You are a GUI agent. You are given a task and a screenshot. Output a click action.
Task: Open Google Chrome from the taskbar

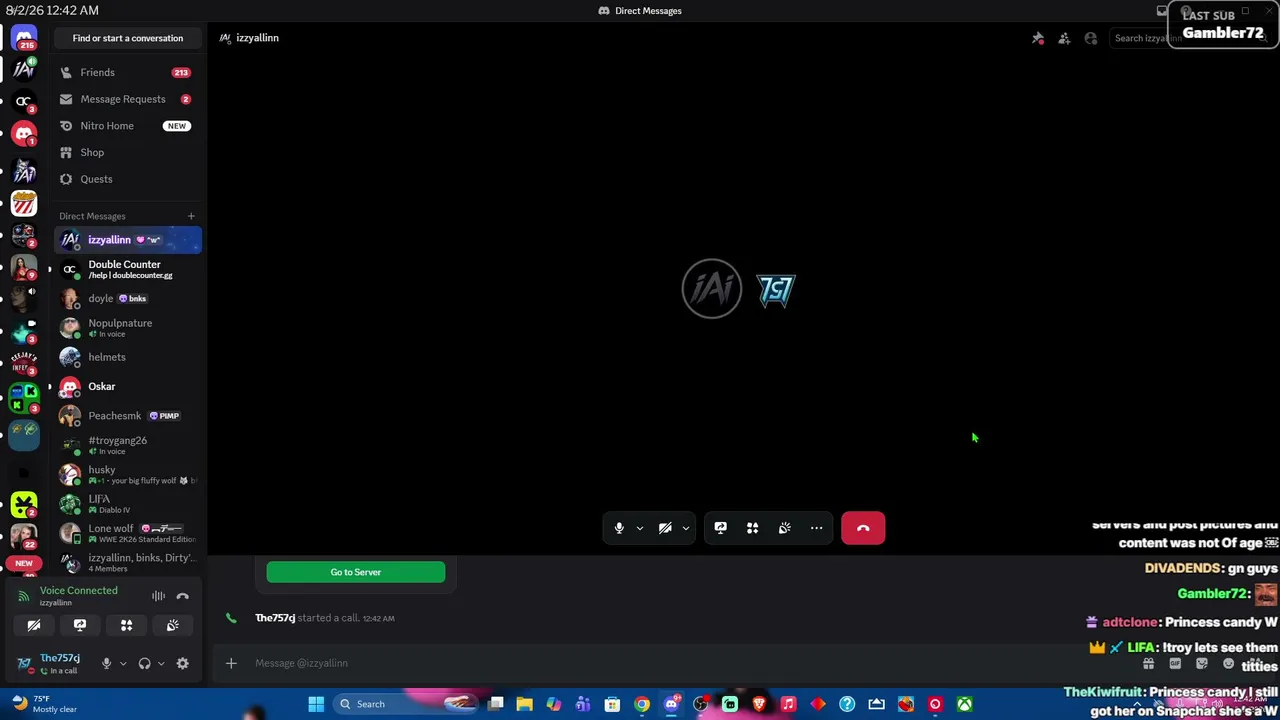[642, 704]
